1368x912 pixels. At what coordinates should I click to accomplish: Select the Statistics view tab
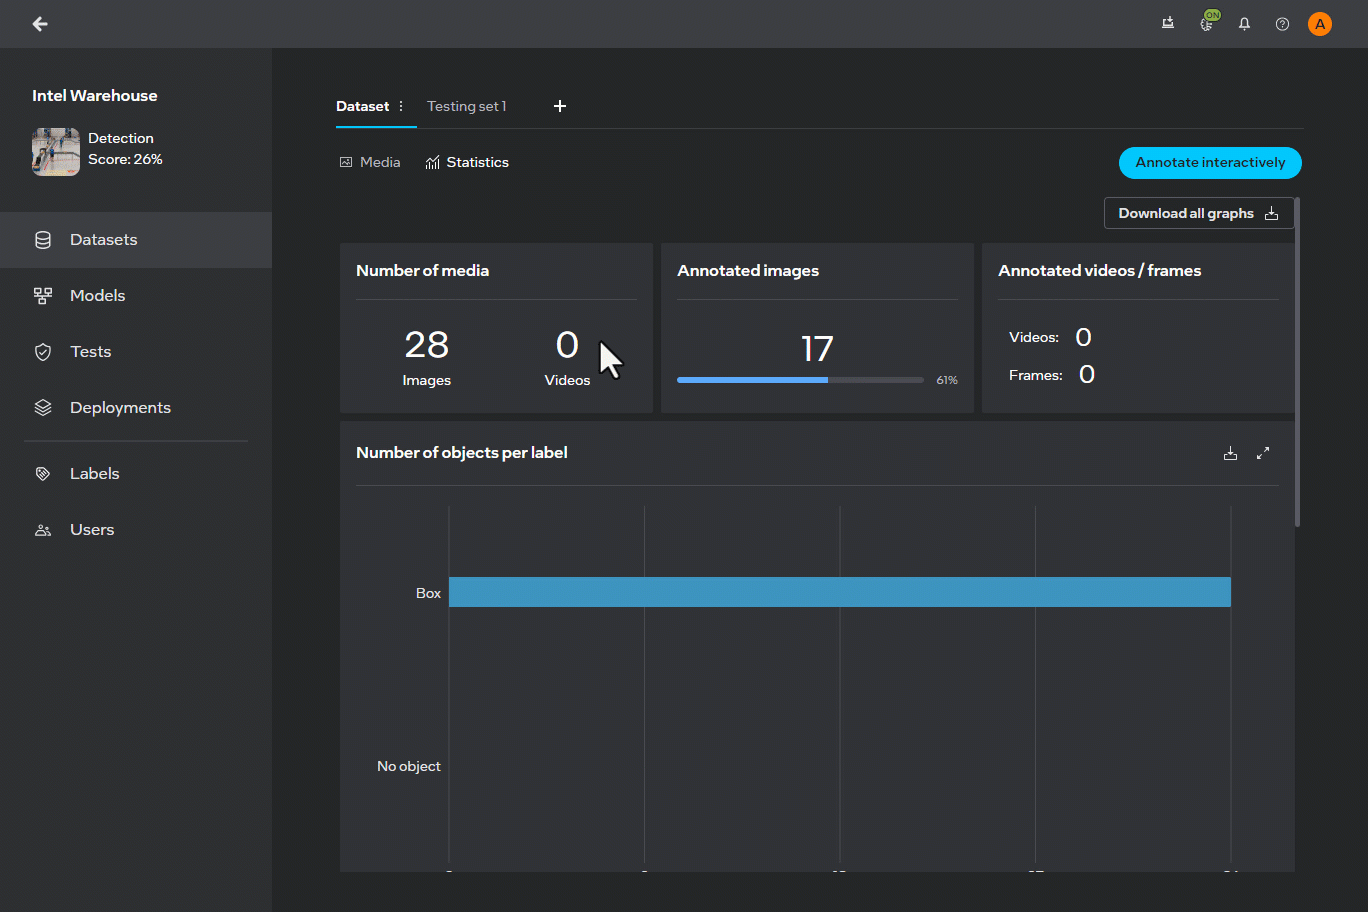pos(467,162)
